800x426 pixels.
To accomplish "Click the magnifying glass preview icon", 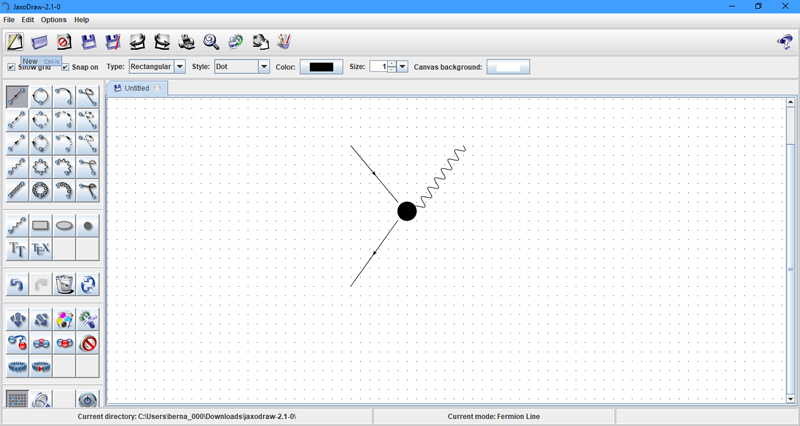I will click(211, 42).
